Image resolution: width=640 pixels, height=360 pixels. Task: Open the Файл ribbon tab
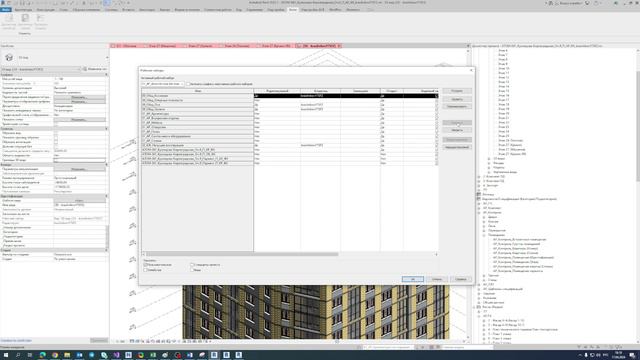[6, 9]
